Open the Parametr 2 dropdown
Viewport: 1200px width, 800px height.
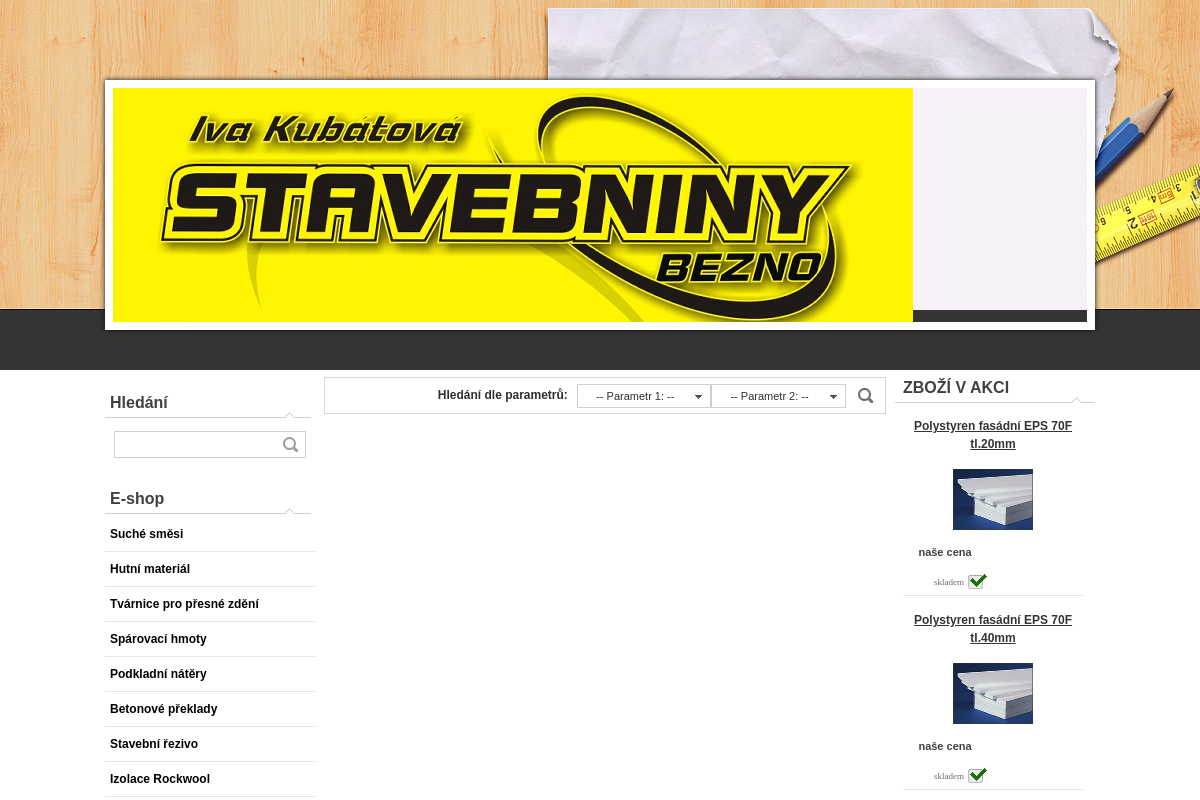(778, 396)
